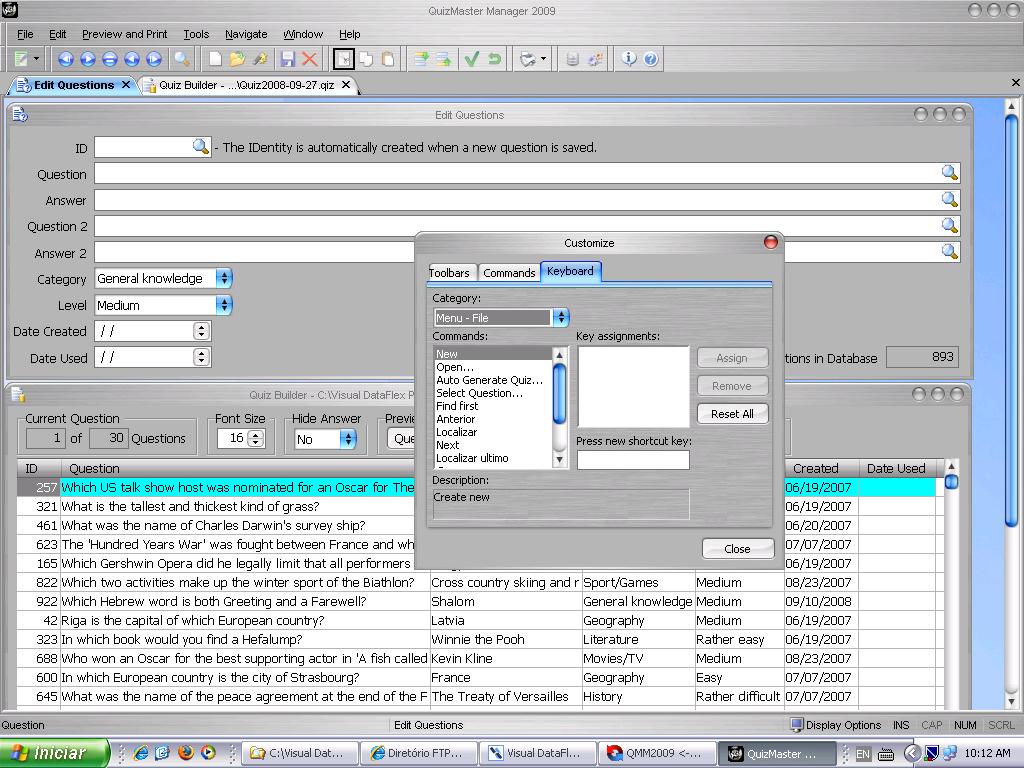
Task: Click the magnifier lookup icon in the toolbar
Action: pyautogui.click(x=182, y=59)
